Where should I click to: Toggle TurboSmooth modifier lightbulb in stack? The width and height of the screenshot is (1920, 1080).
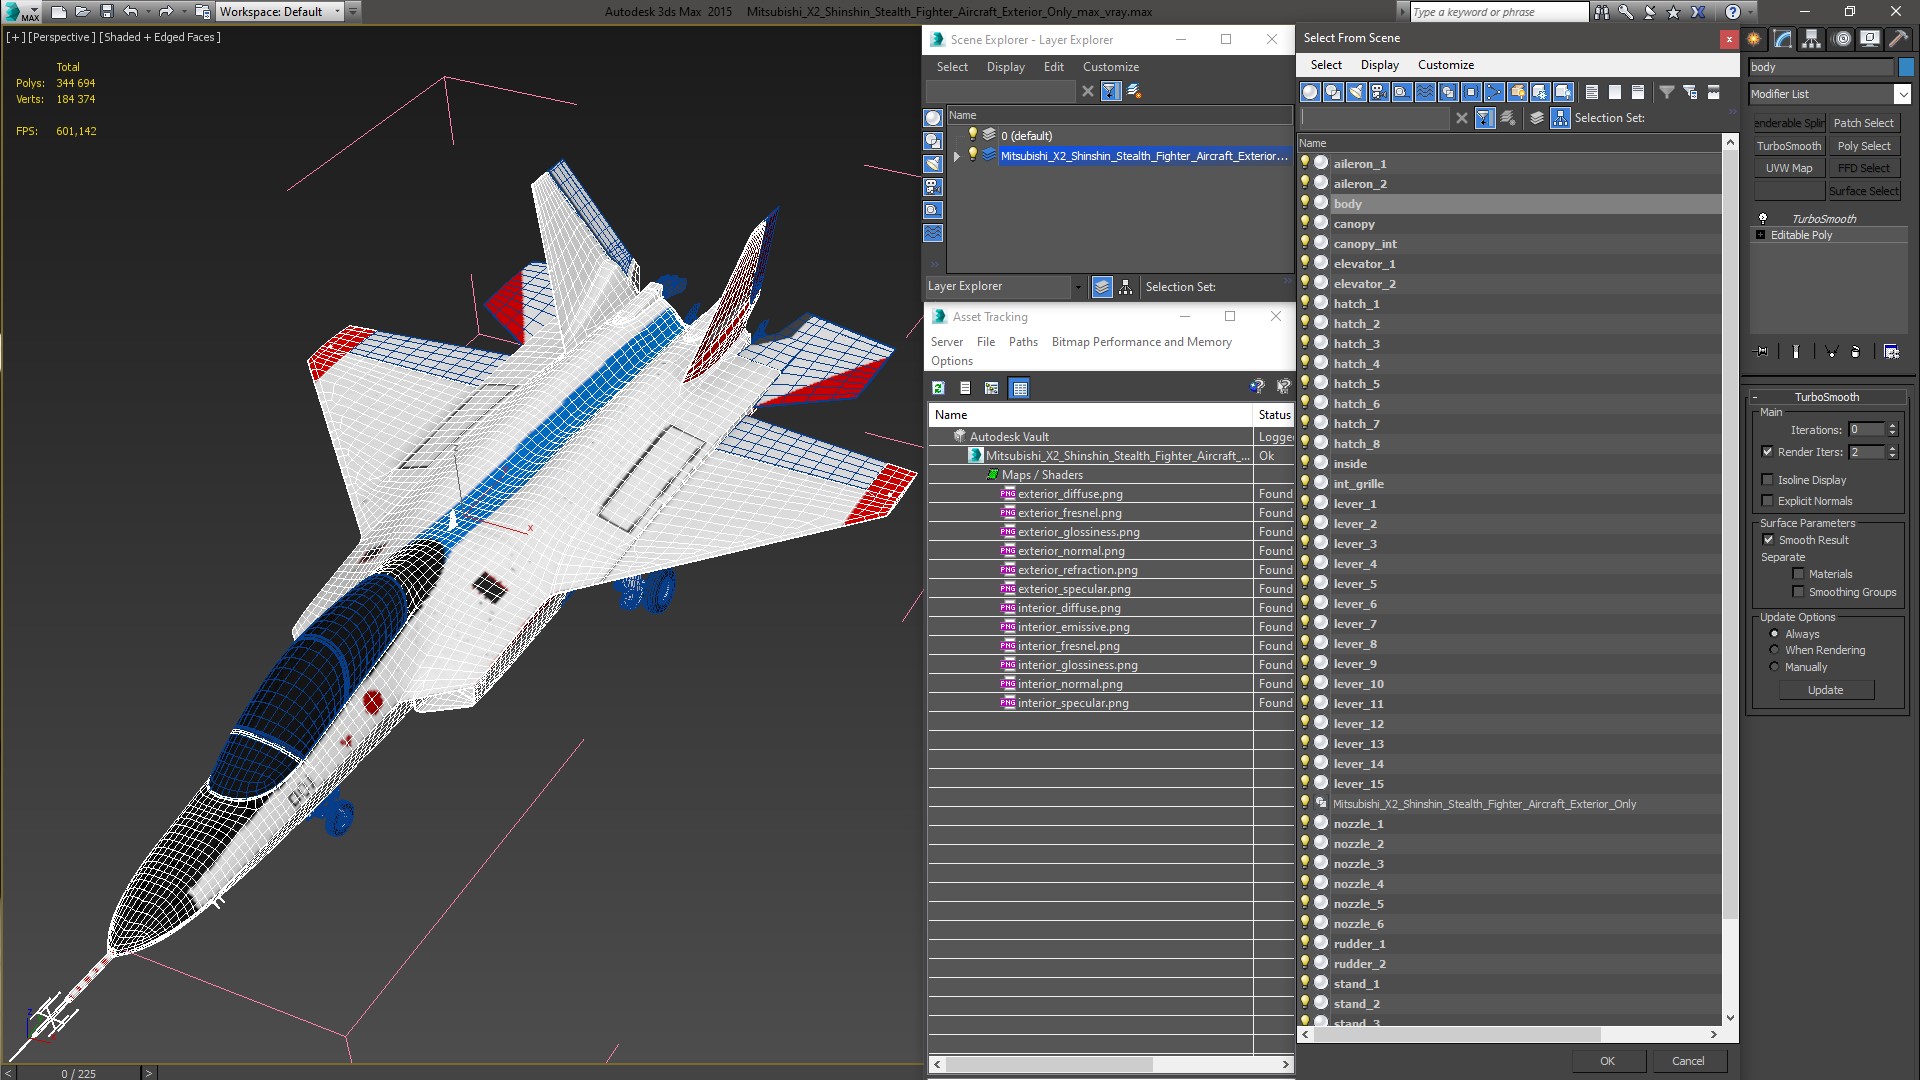click(x=1763, y=218)
